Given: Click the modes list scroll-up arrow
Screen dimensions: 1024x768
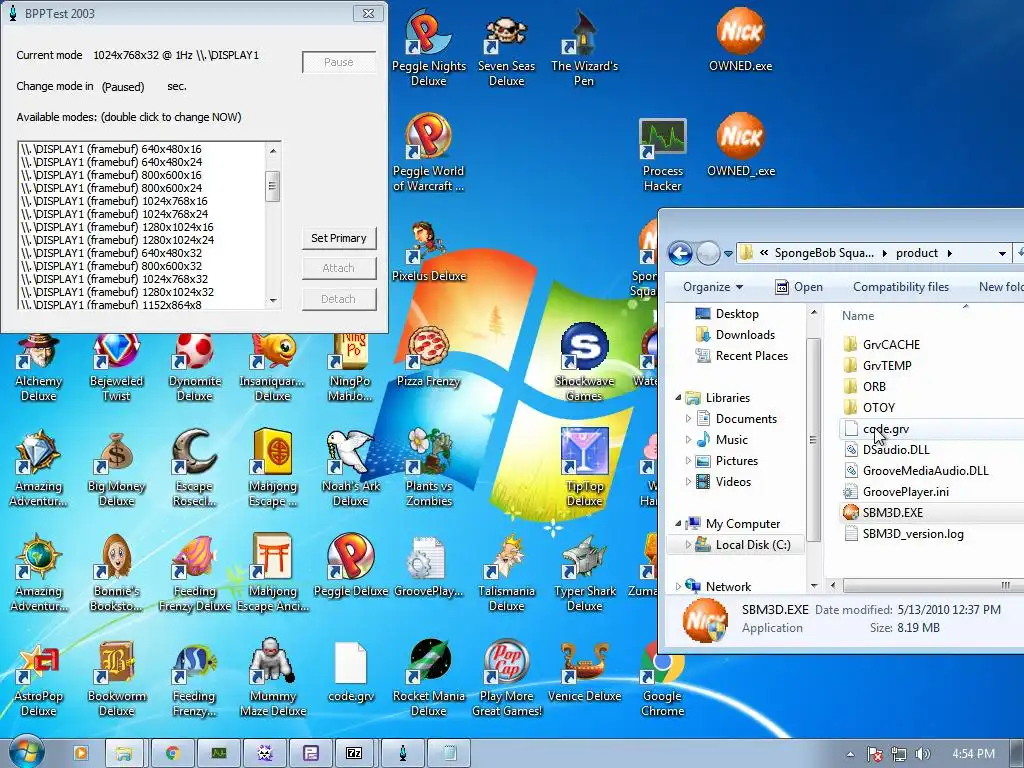Looking at the screenshot, I should (x=273, y=150).
